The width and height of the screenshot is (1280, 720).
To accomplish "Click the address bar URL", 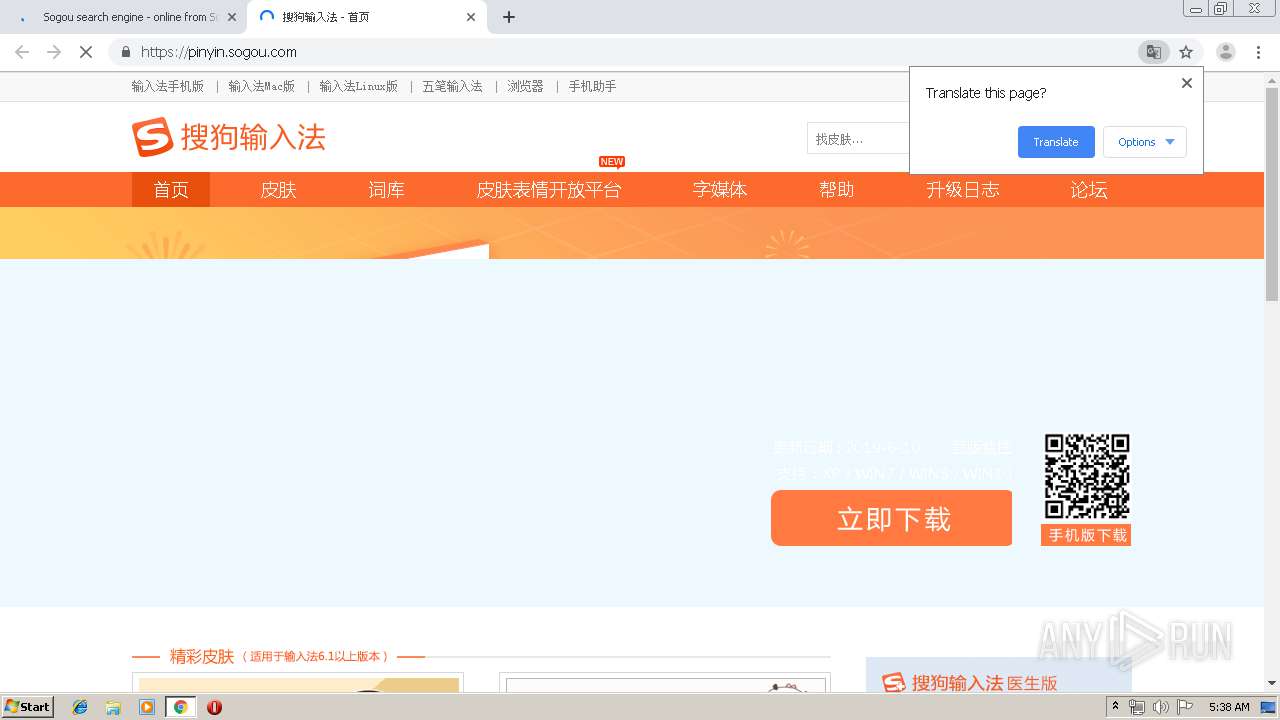I will tap(218, 52).
